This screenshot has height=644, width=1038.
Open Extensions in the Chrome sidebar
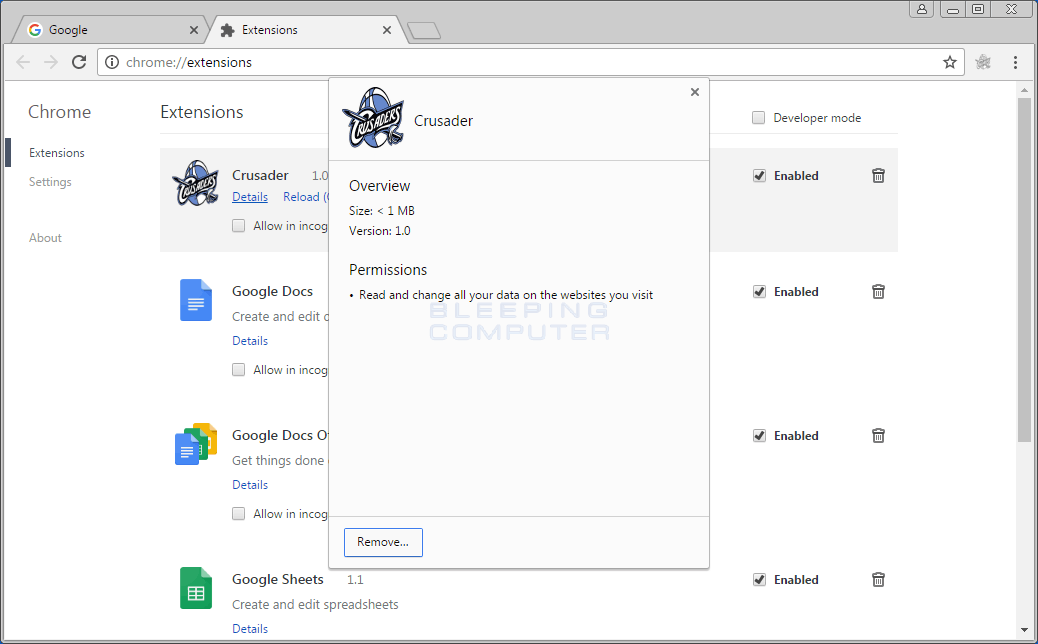(x=57, y=153)
